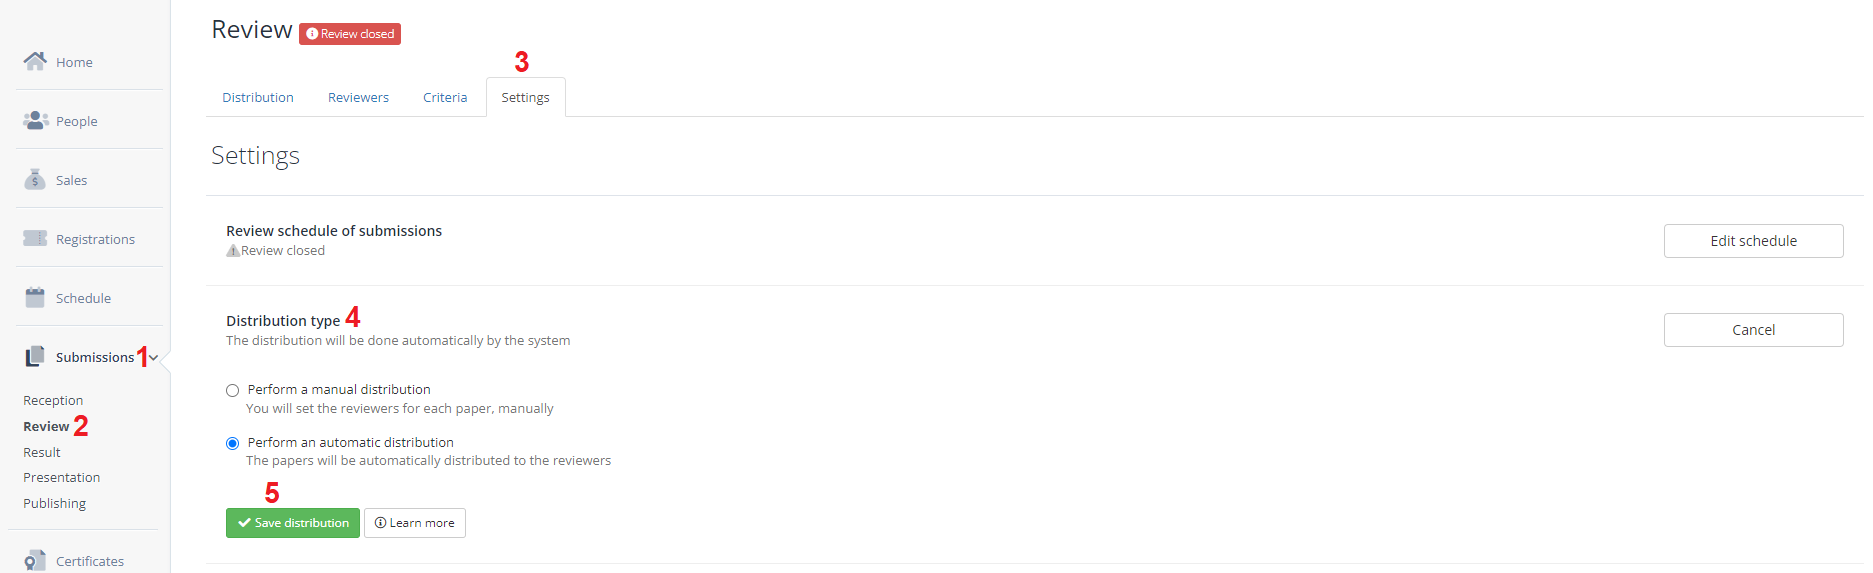Click the Edit schedule button

[1753, 241]
